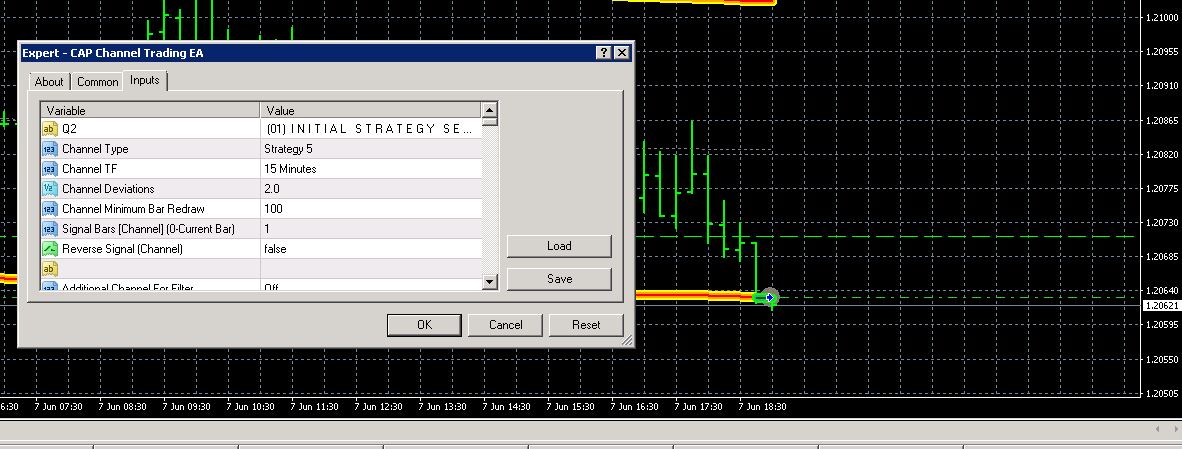Switch to the Common tab
Viewport: 1182px width, 449px height.
pyautogui.click(x=97, y=81)
